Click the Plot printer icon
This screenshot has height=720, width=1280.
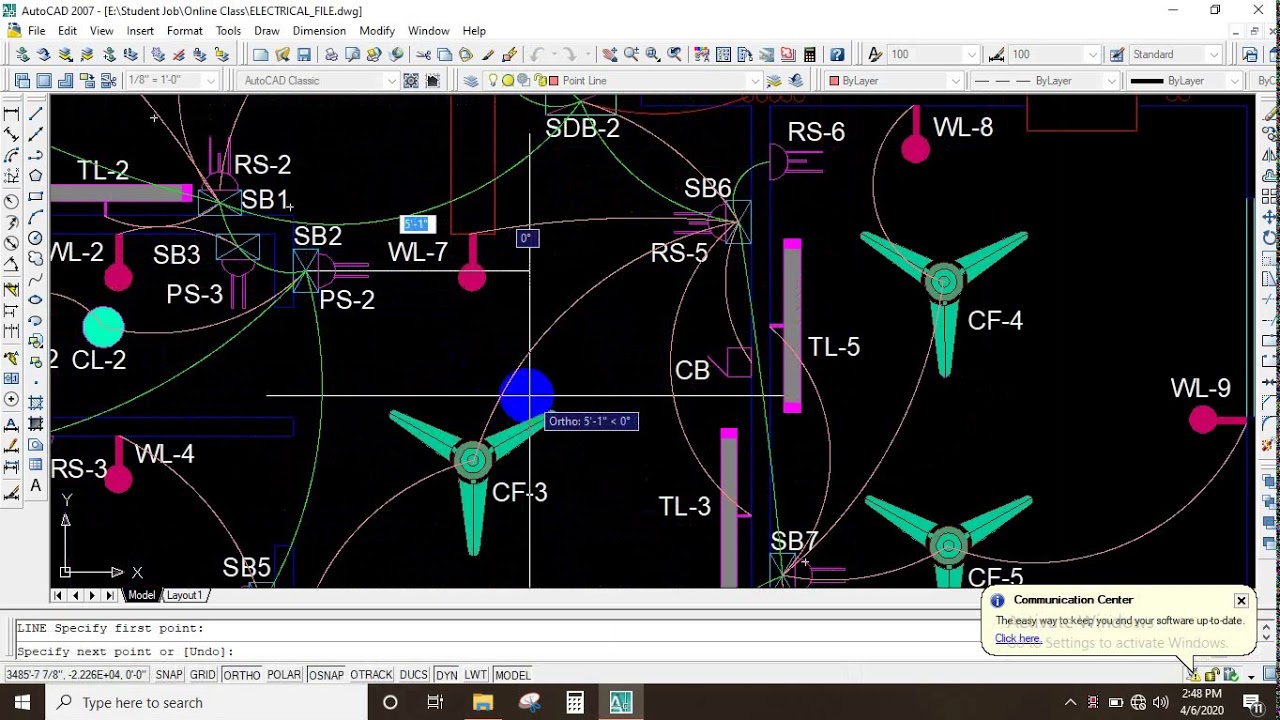coord(331,55)
